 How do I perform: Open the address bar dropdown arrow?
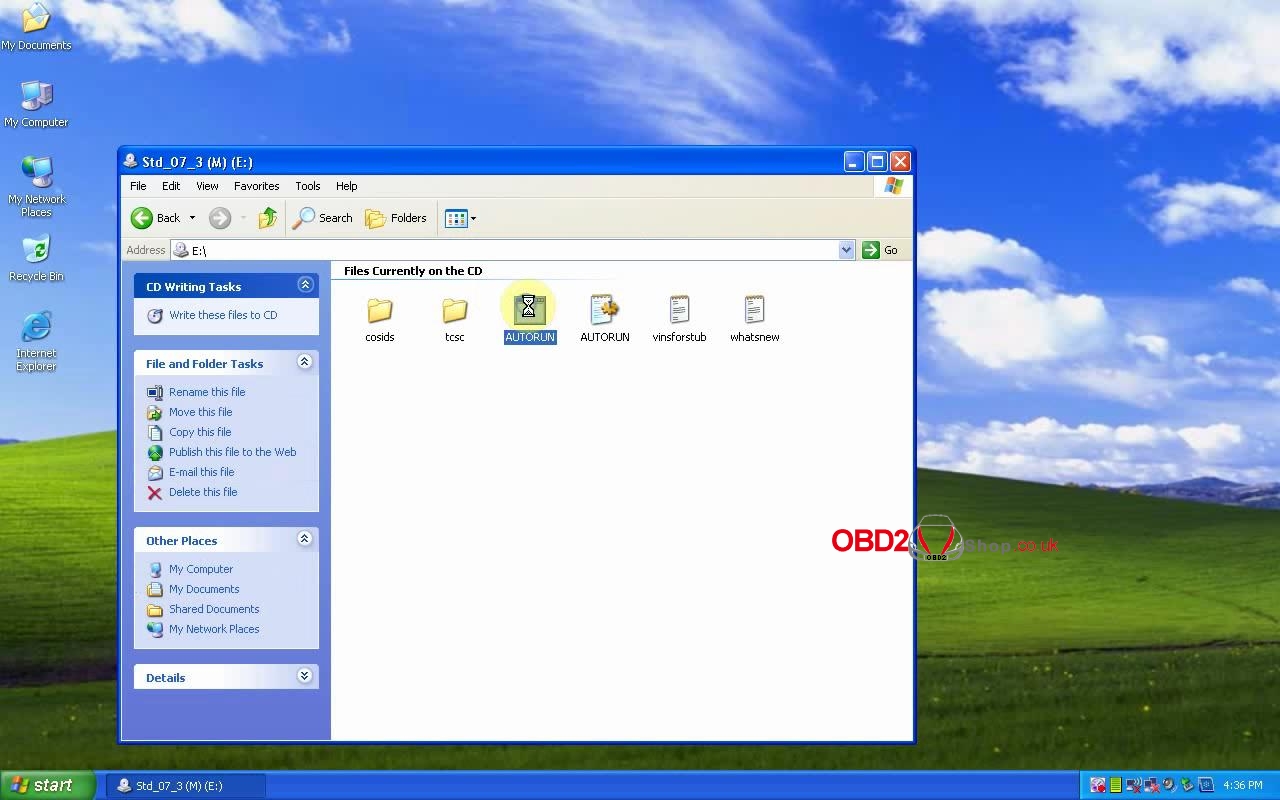(847, 250)
